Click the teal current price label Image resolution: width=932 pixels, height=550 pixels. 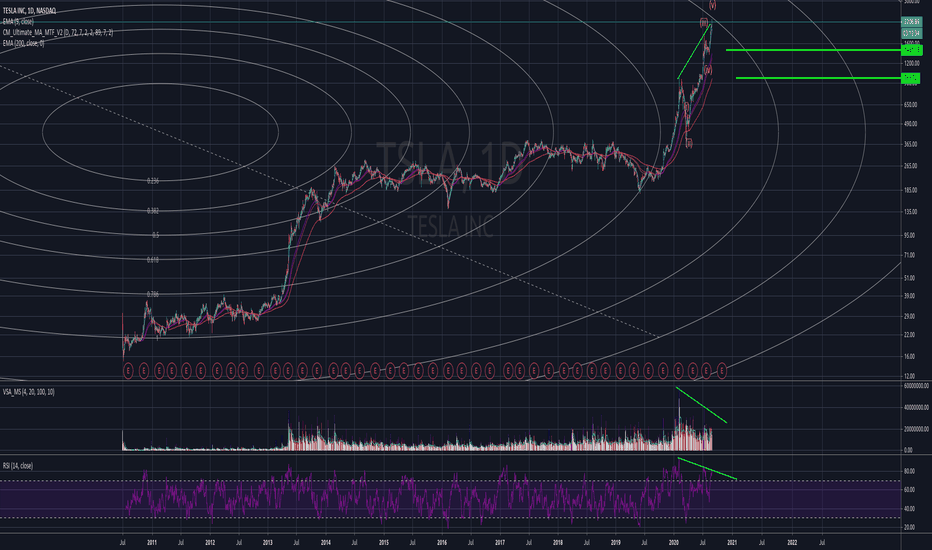pyautogui.click(x=912, y=22)
